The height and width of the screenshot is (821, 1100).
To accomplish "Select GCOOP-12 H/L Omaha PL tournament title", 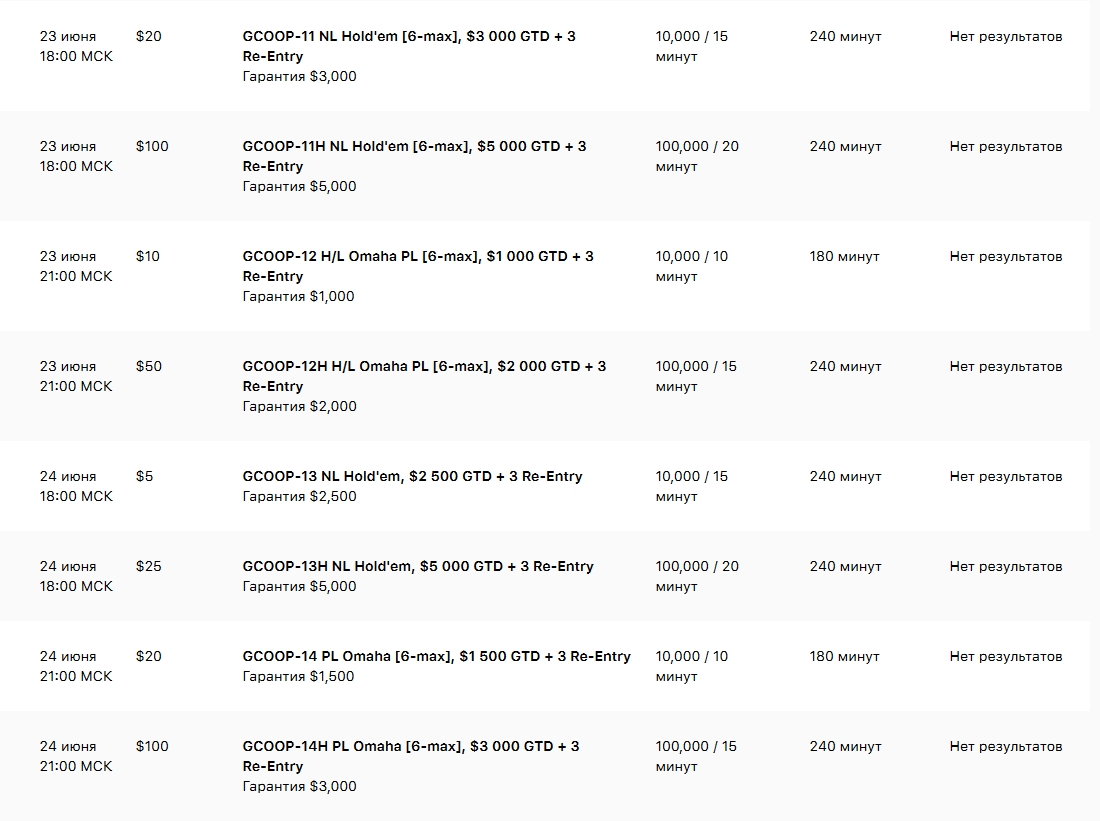I will pyautogui.click(x=418, y=267).
